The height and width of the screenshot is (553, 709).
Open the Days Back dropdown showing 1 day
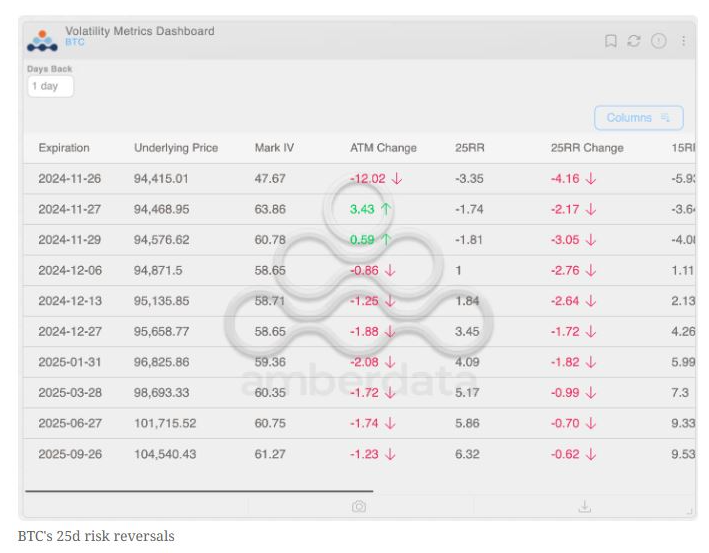tap(50, 87)
